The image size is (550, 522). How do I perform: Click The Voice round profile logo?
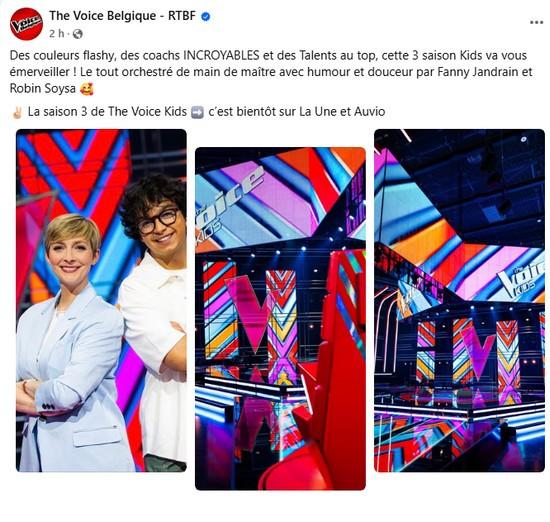pos(26,24)
